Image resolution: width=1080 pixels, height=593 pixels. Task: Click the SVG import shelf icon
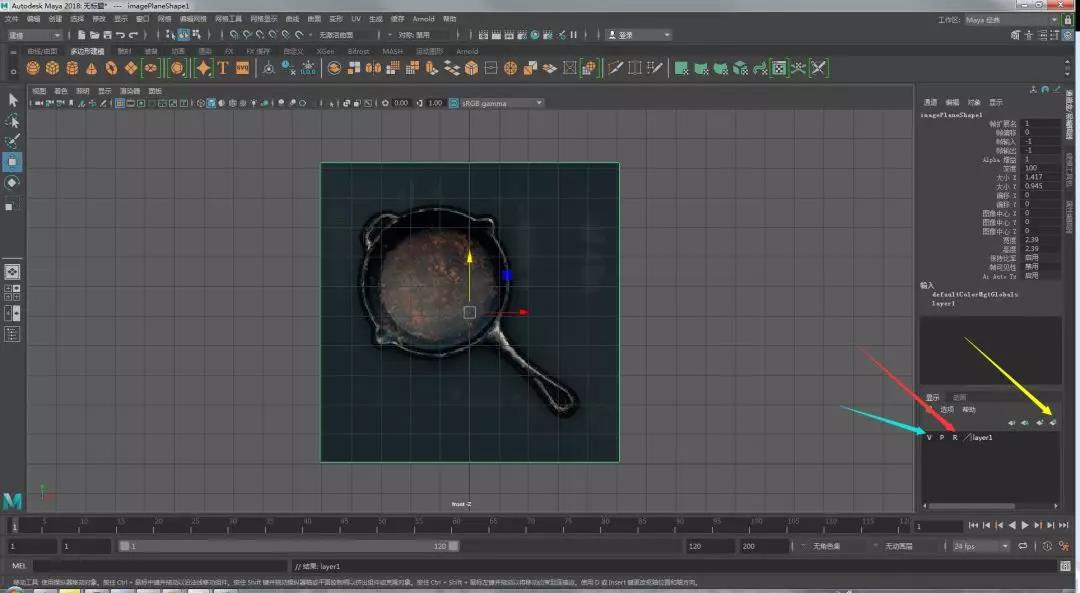242,68
